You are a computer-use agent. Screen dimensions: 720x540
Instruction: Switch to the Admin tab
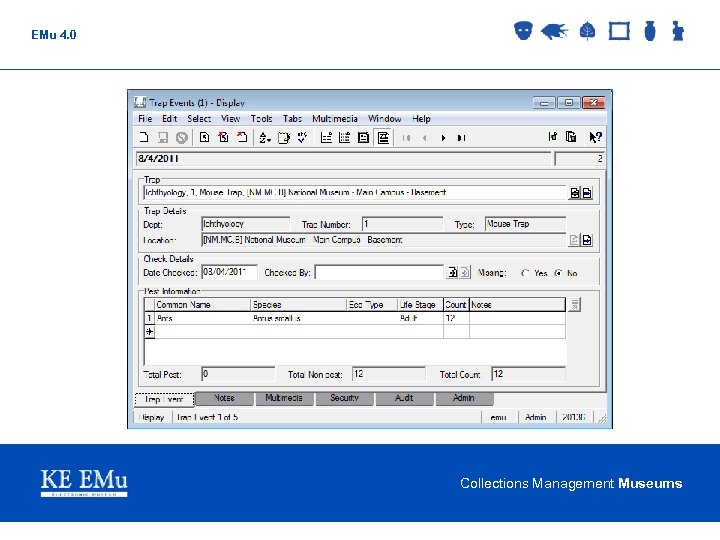tap(464, 398)
